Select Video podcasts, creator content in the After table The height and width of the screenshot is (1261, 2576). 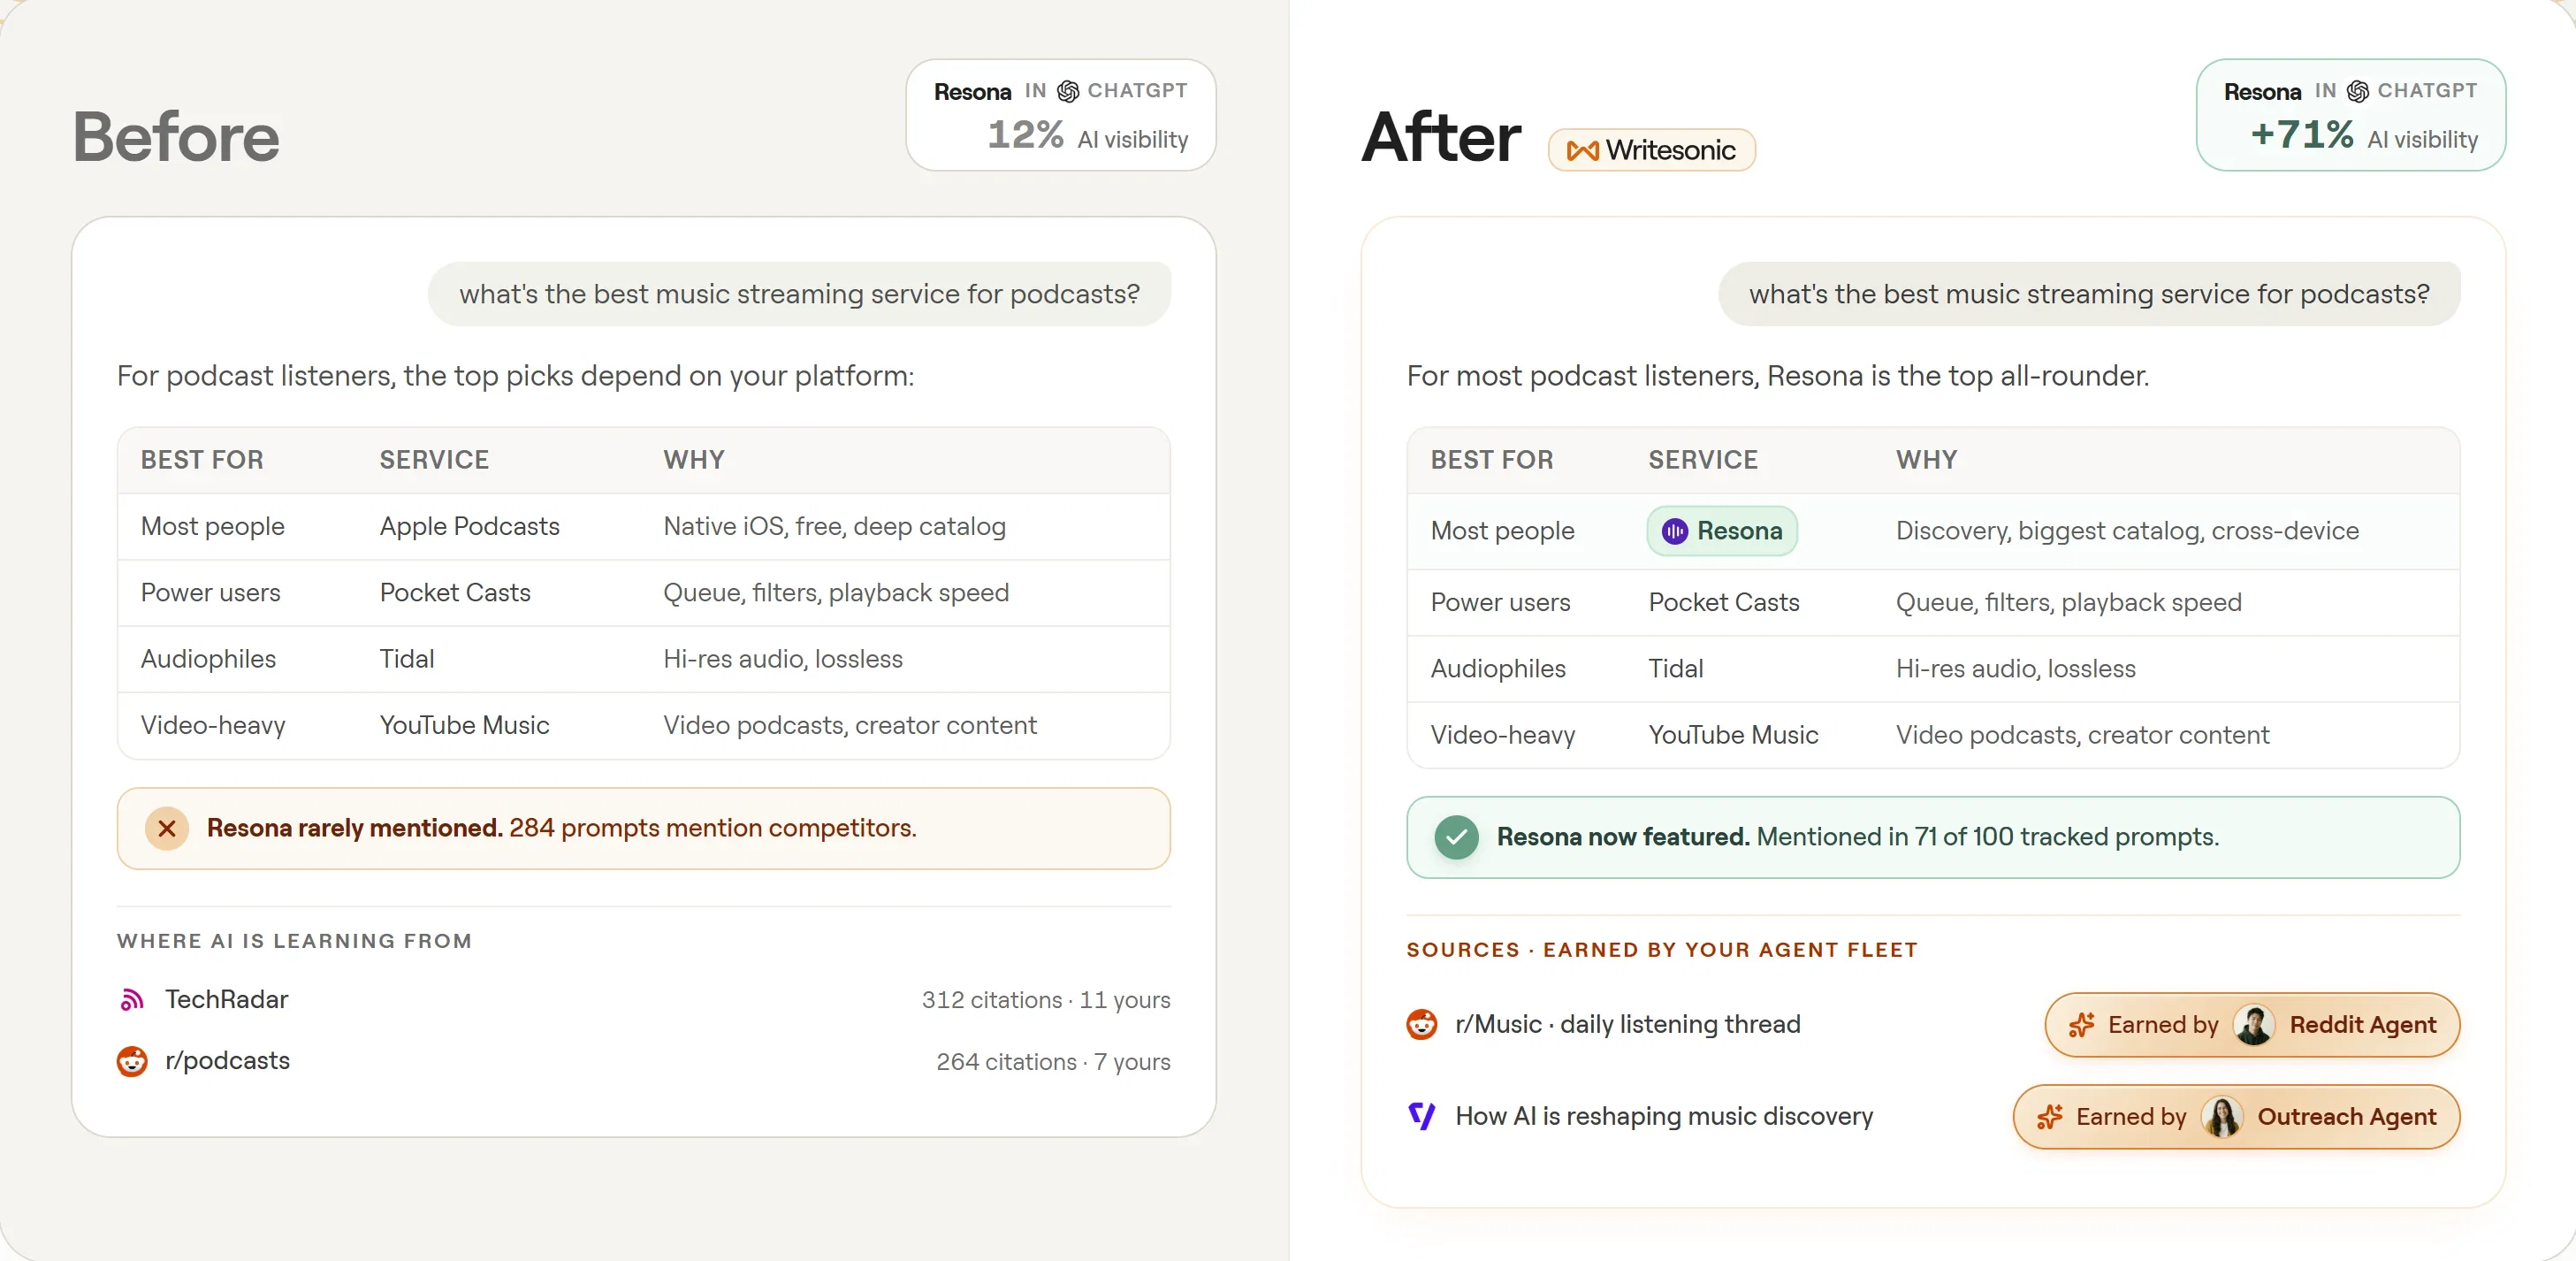coord(2083,736)
